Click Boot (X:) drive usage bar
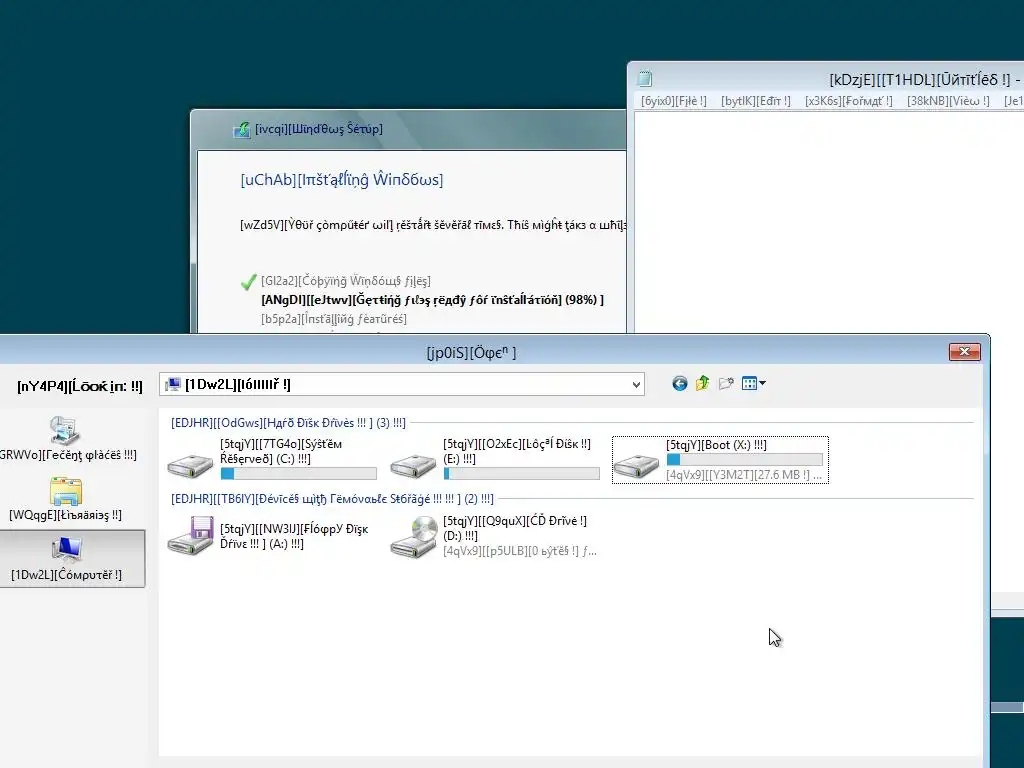Screen dimensions: 1024x768 point(744,460)
